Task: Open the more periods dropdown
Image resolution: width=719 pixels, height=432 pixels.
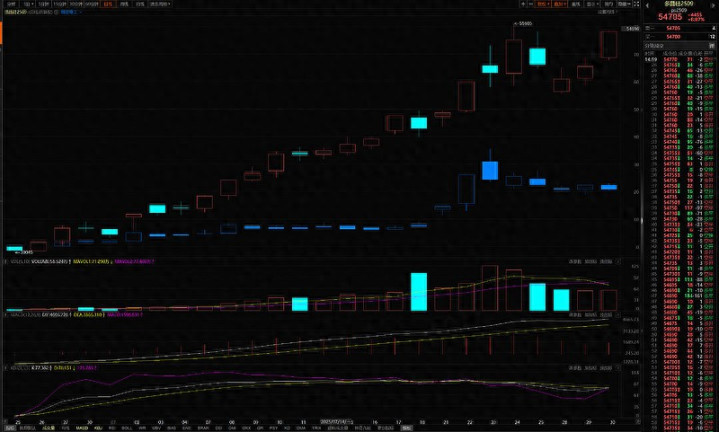Action: pos(160,4)
